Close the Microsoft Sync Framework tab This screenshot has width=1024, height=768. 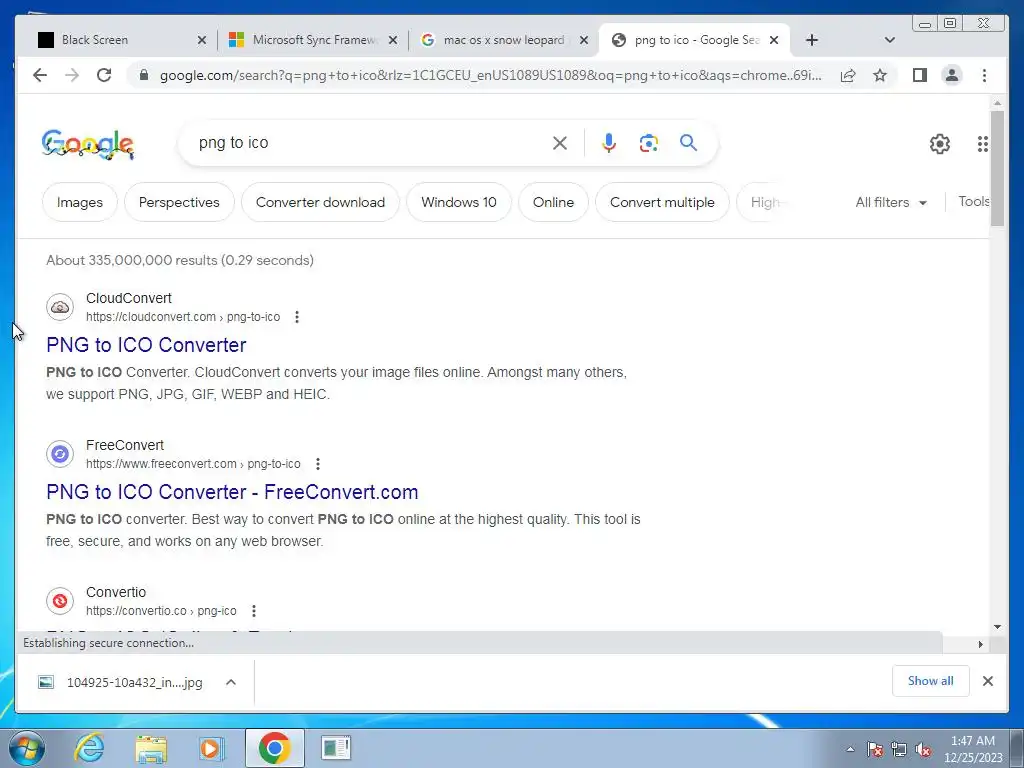pyautogui.click(x=392, y=40)
